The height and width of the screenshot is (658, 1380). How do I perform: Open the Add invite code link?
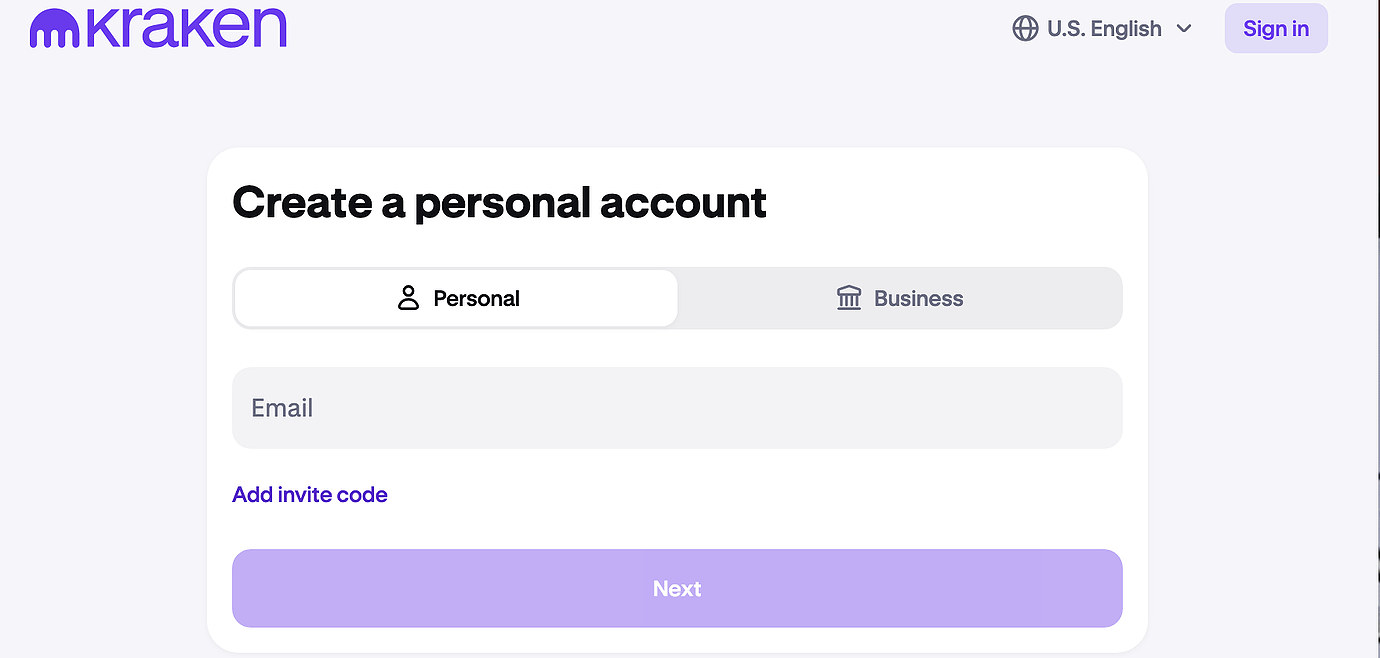tap(310, 495)
